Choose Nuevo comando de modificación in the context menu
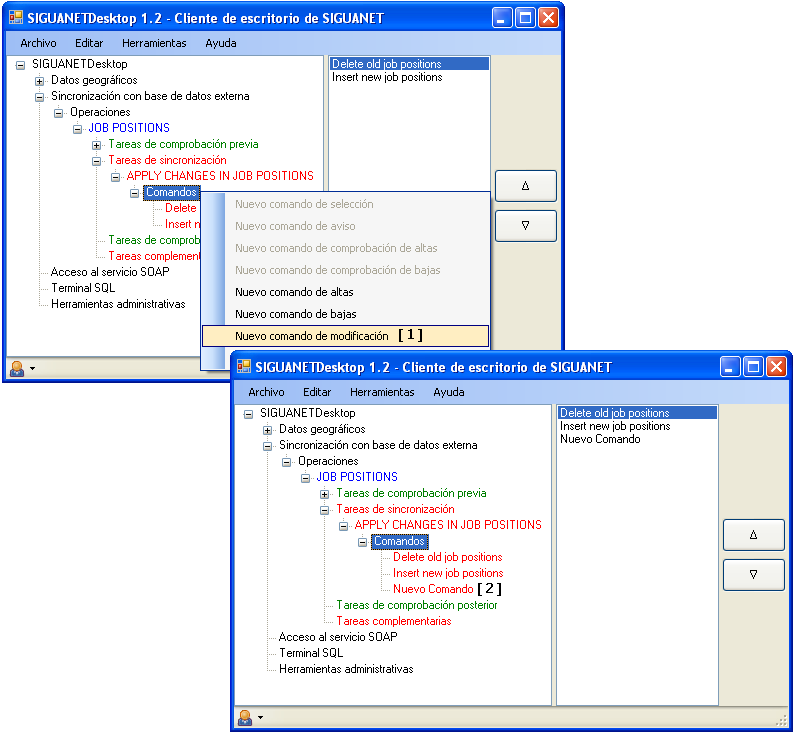Screen dimensions: 794x733 pyautogui.click(x=345, y=336)
